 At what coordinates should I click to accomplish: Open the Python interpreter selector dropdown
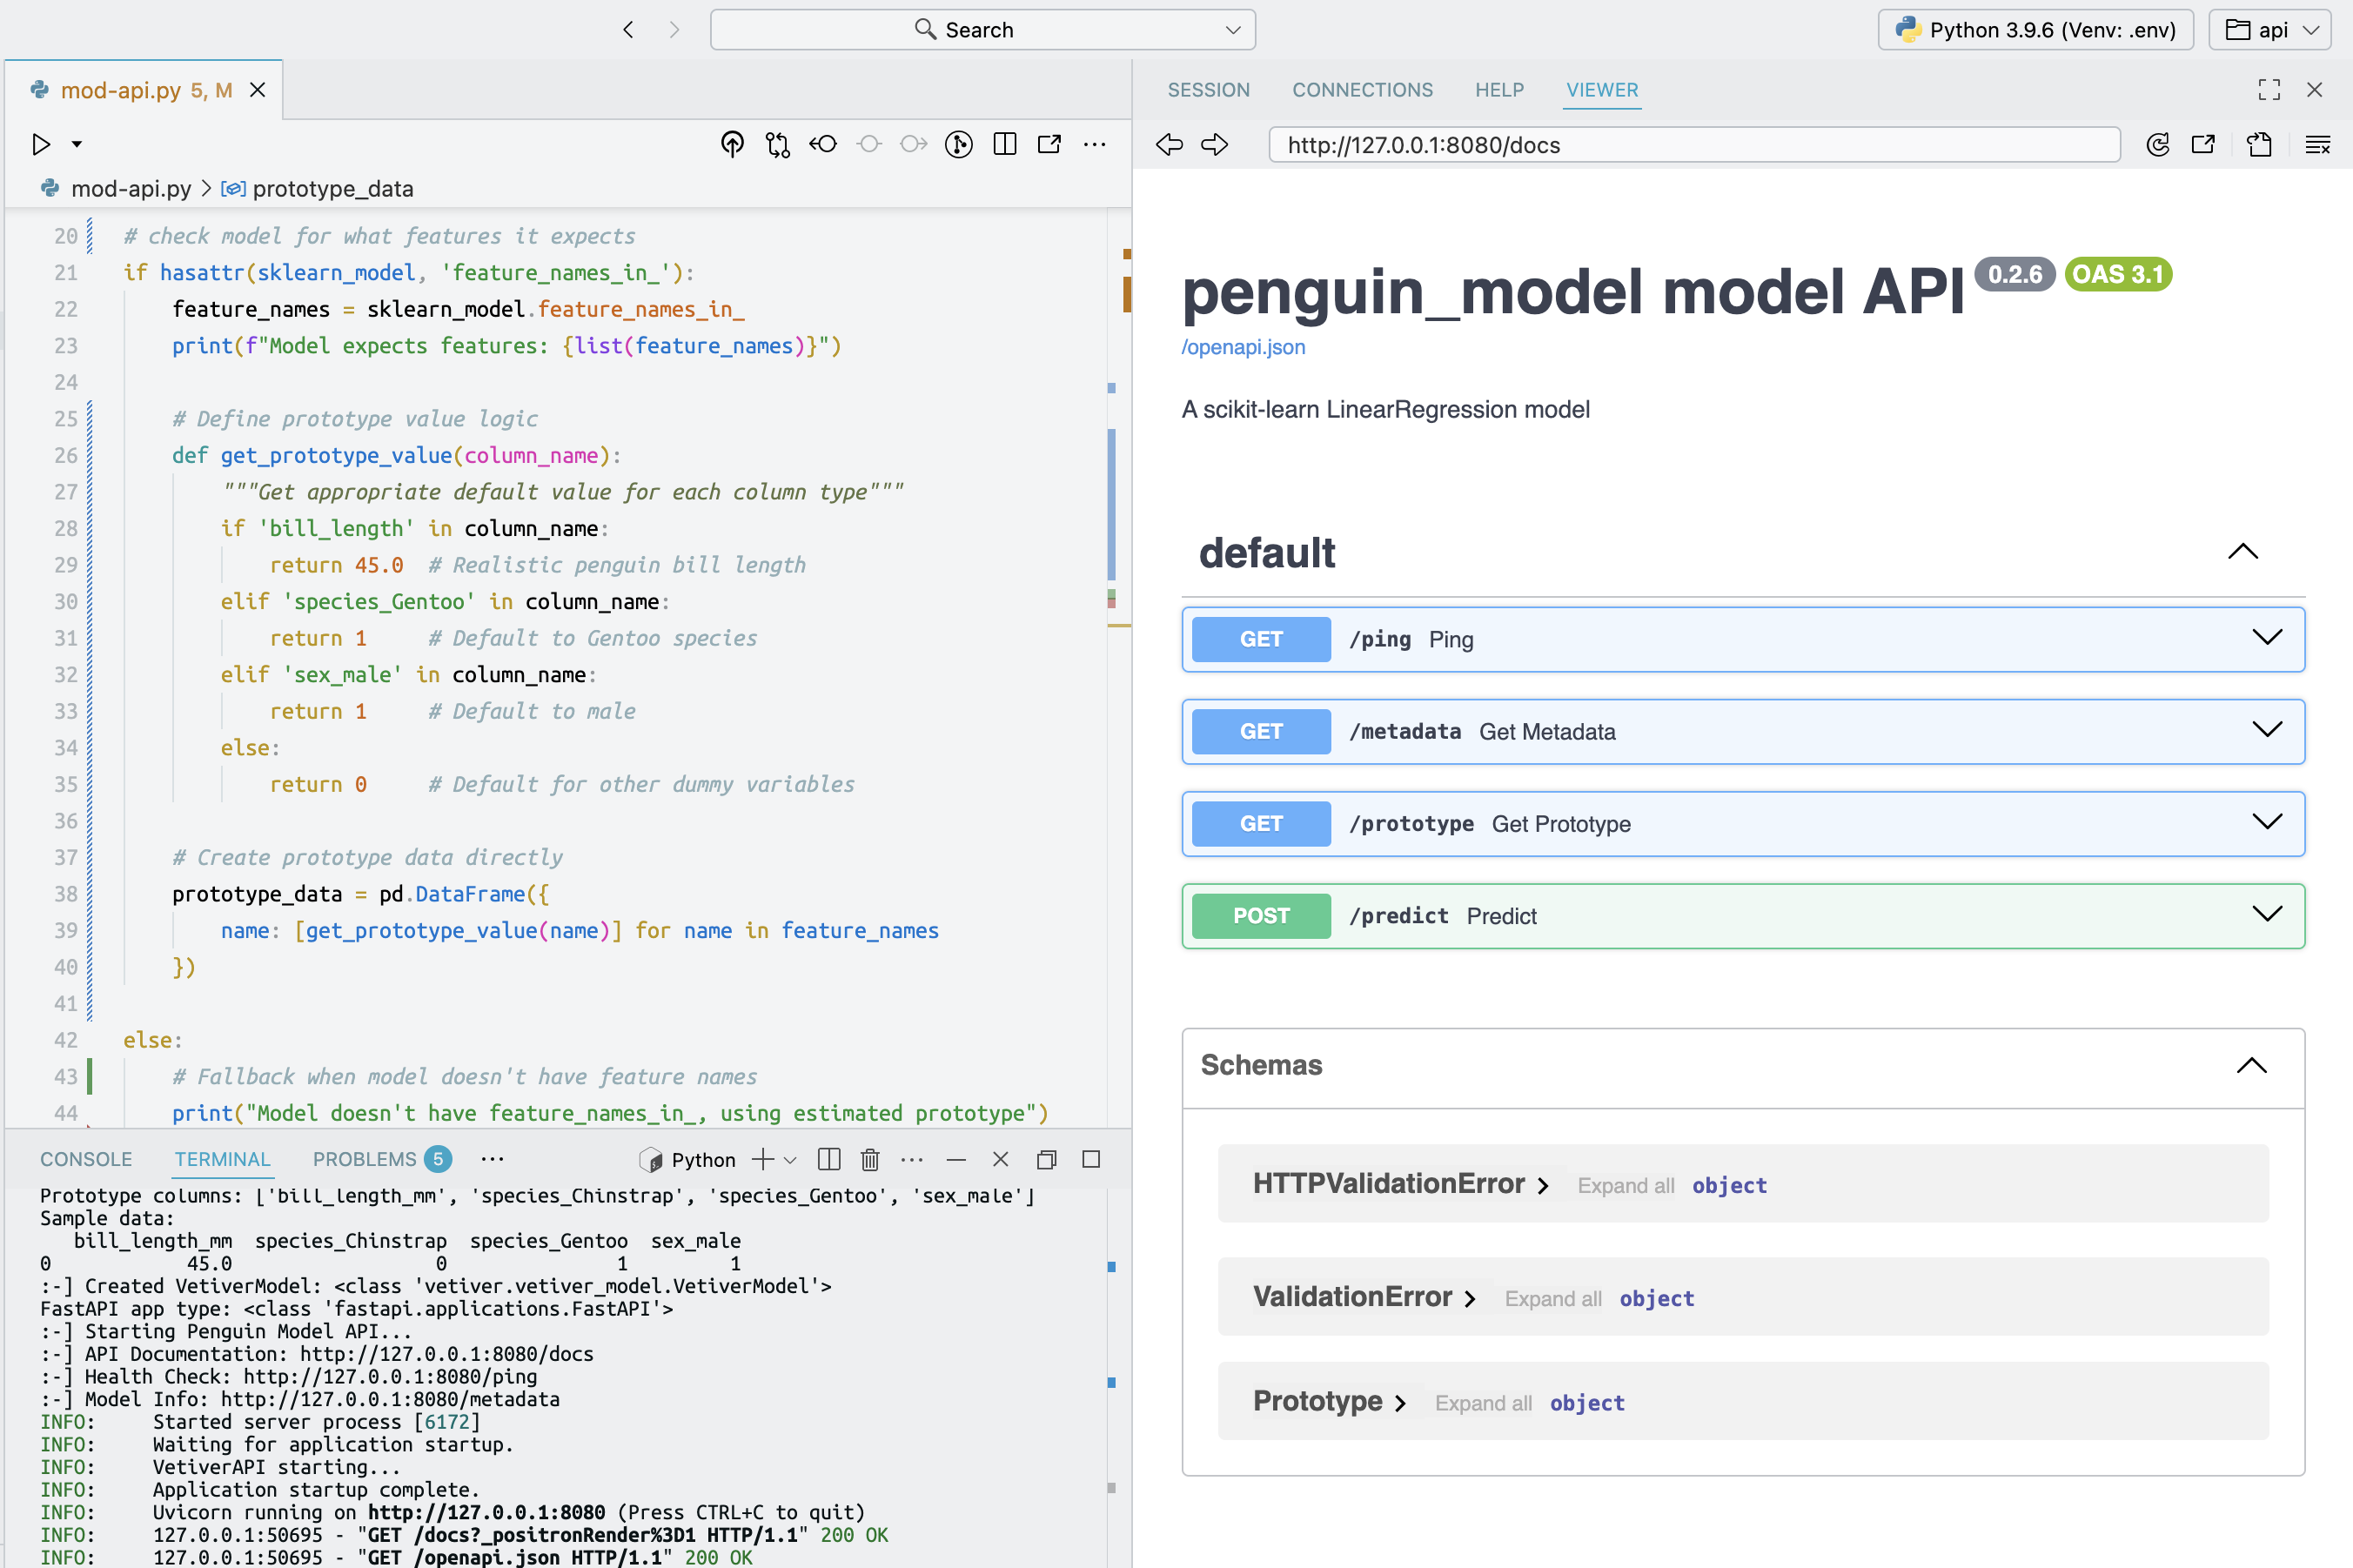(x=2036, y=30)
